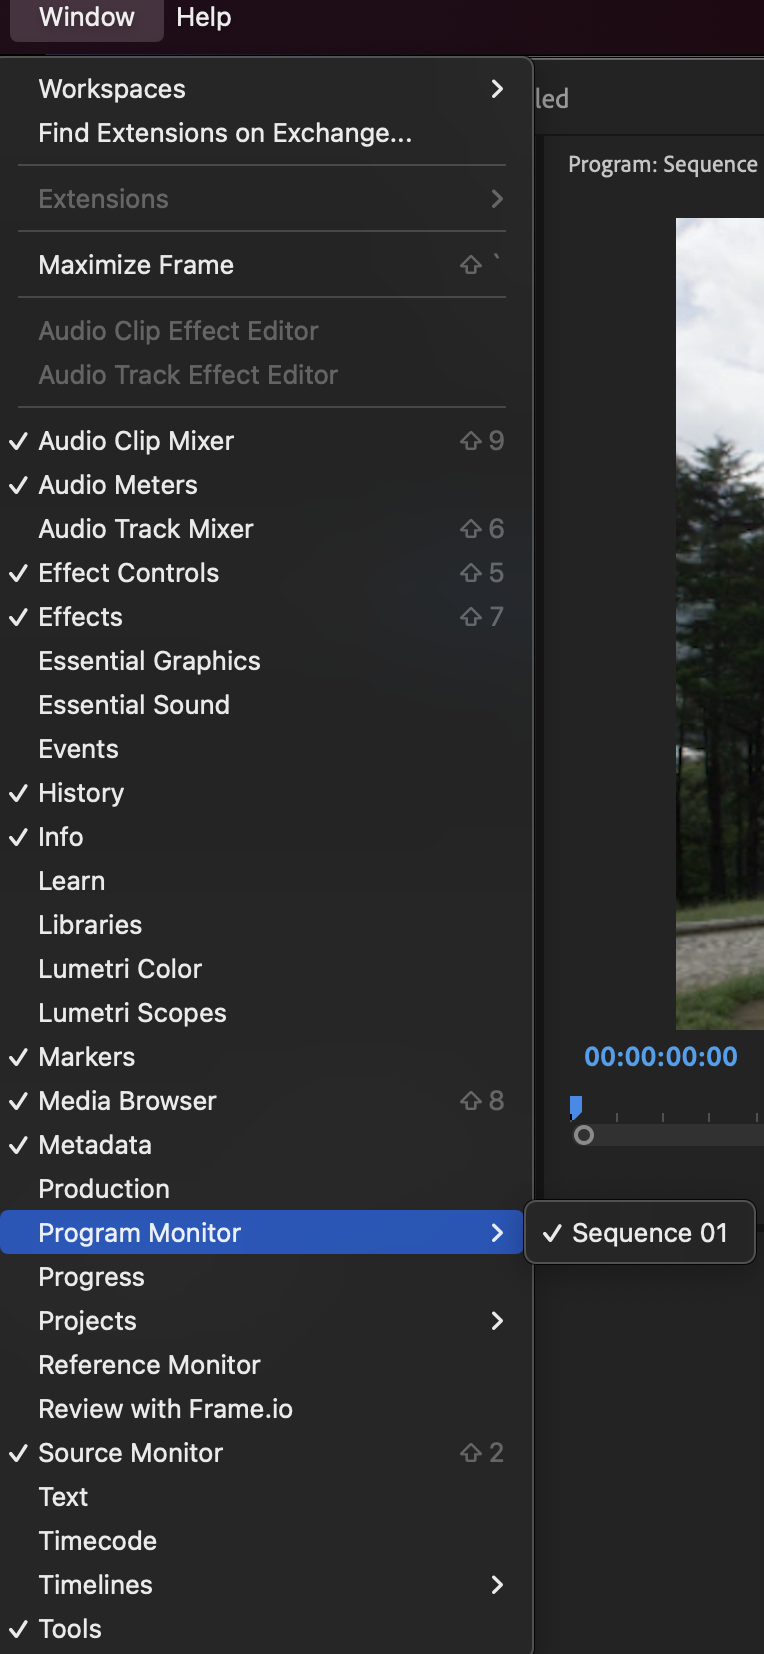Toggle off the Audio Meters panel
Image resolution: width=764 pixels, height=1654 pixels.
pyautogui.click(x=118, y=485)
